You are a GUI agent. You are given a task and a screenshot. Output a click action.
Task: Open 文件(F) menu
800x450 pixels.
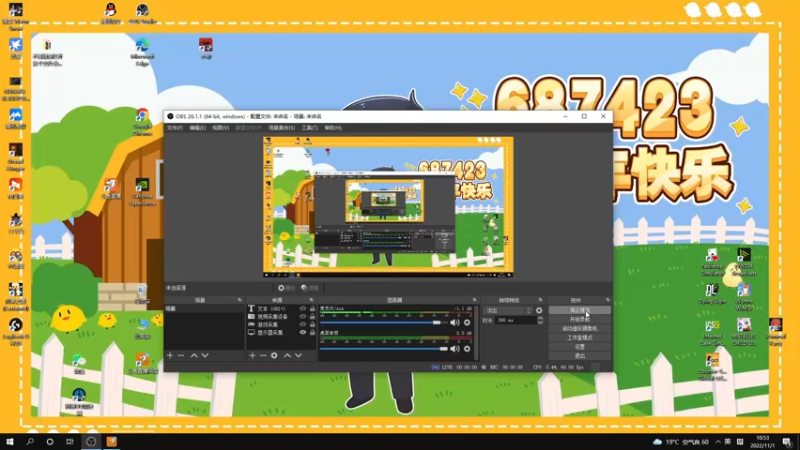[174, 128]
